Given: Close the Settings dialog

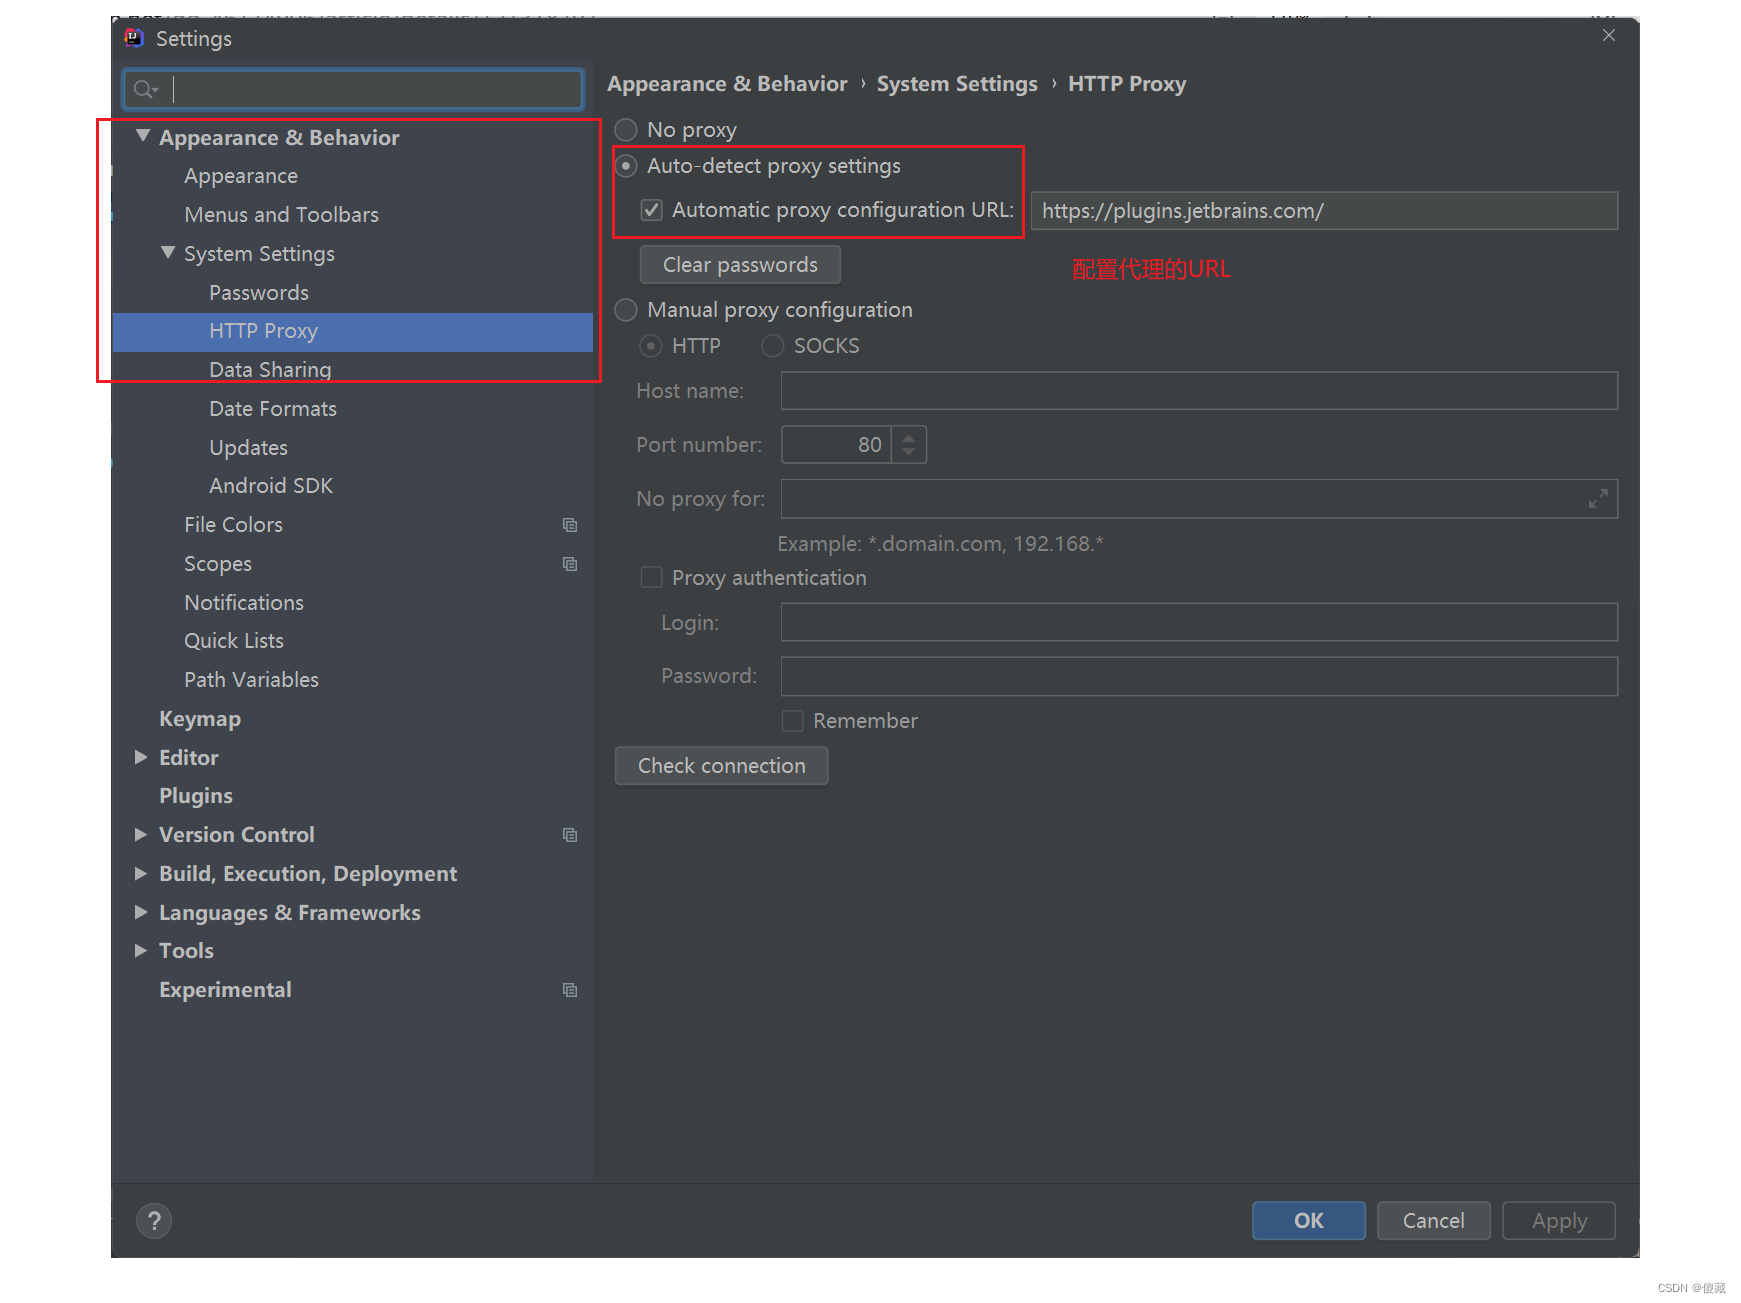Looking at the screenshot, I should 1609,36.
